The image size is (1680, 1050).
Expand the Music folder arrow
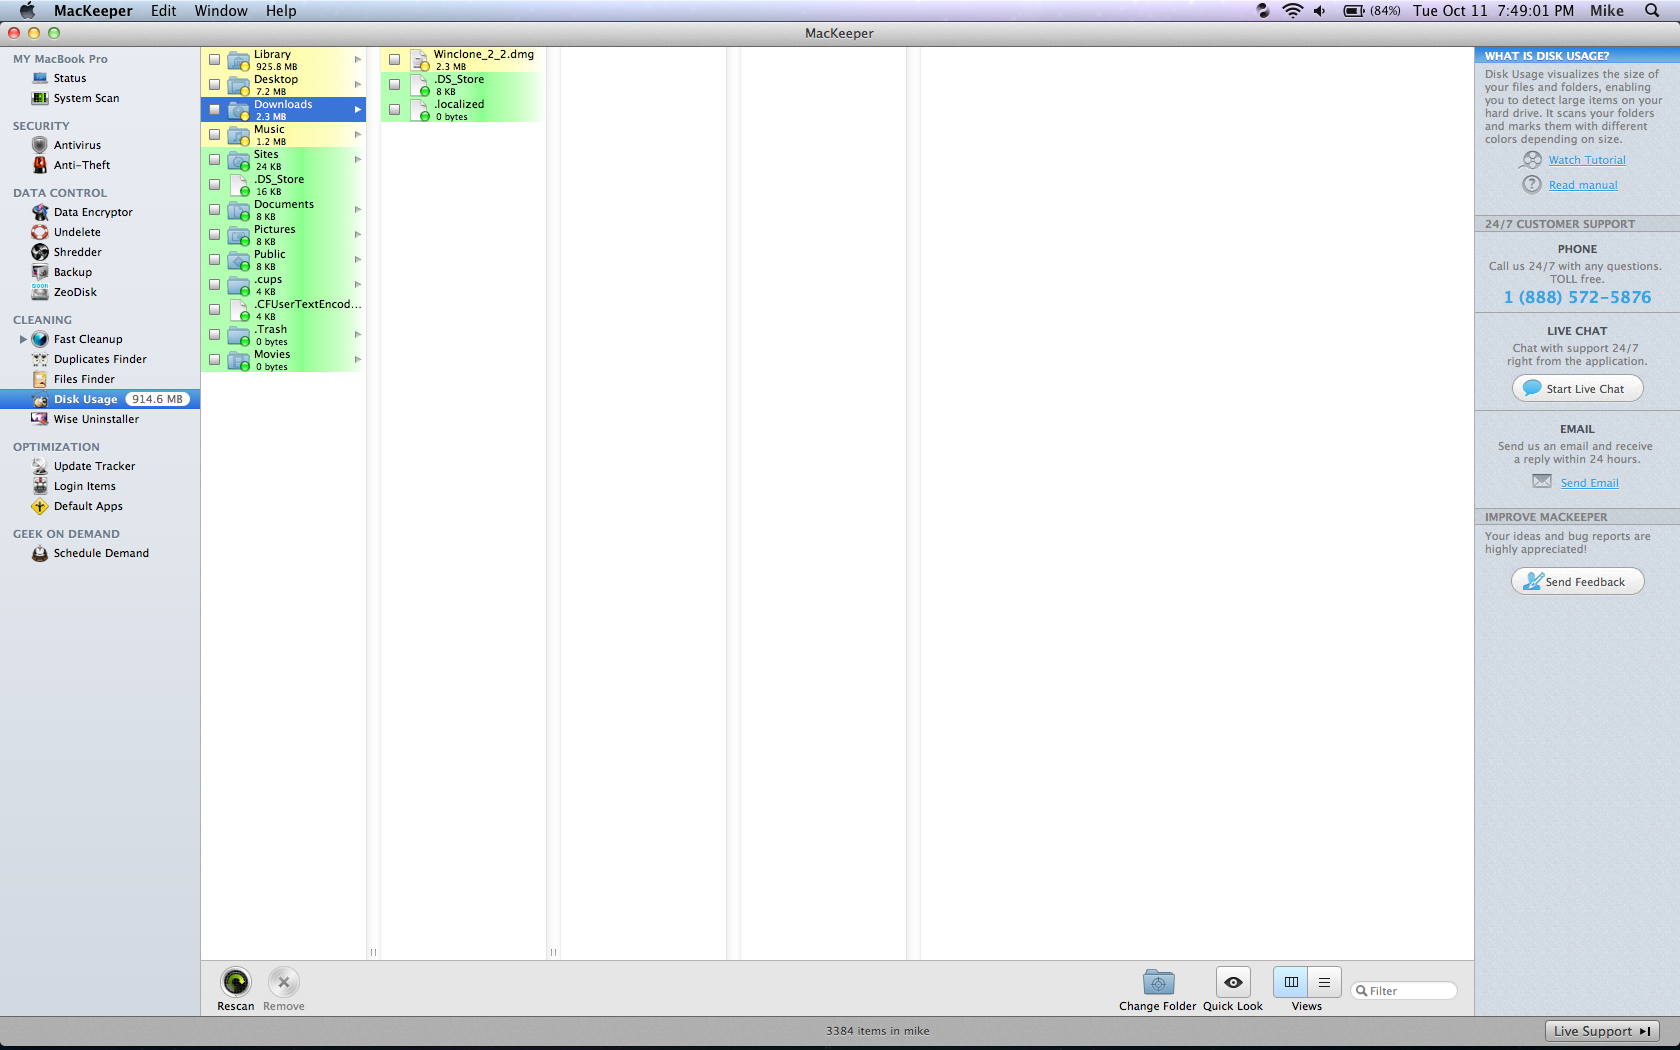(x=357, y=135)
